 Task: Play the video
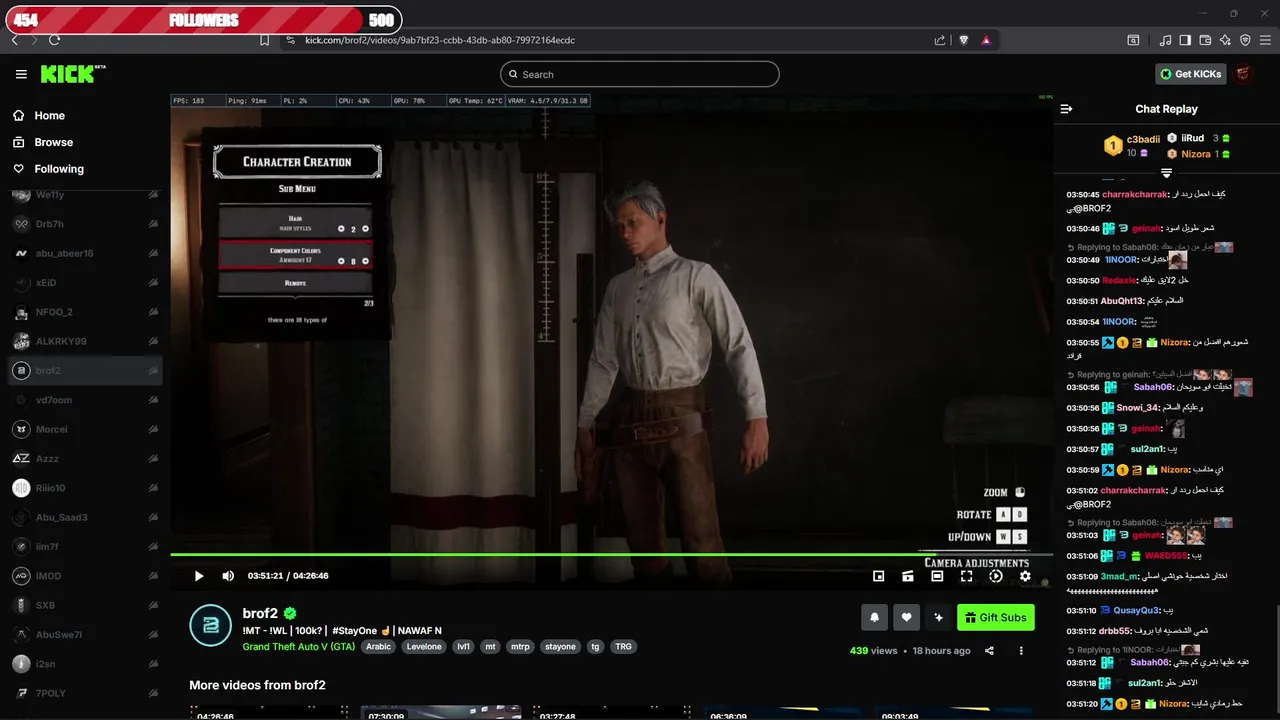pos(198,576)
